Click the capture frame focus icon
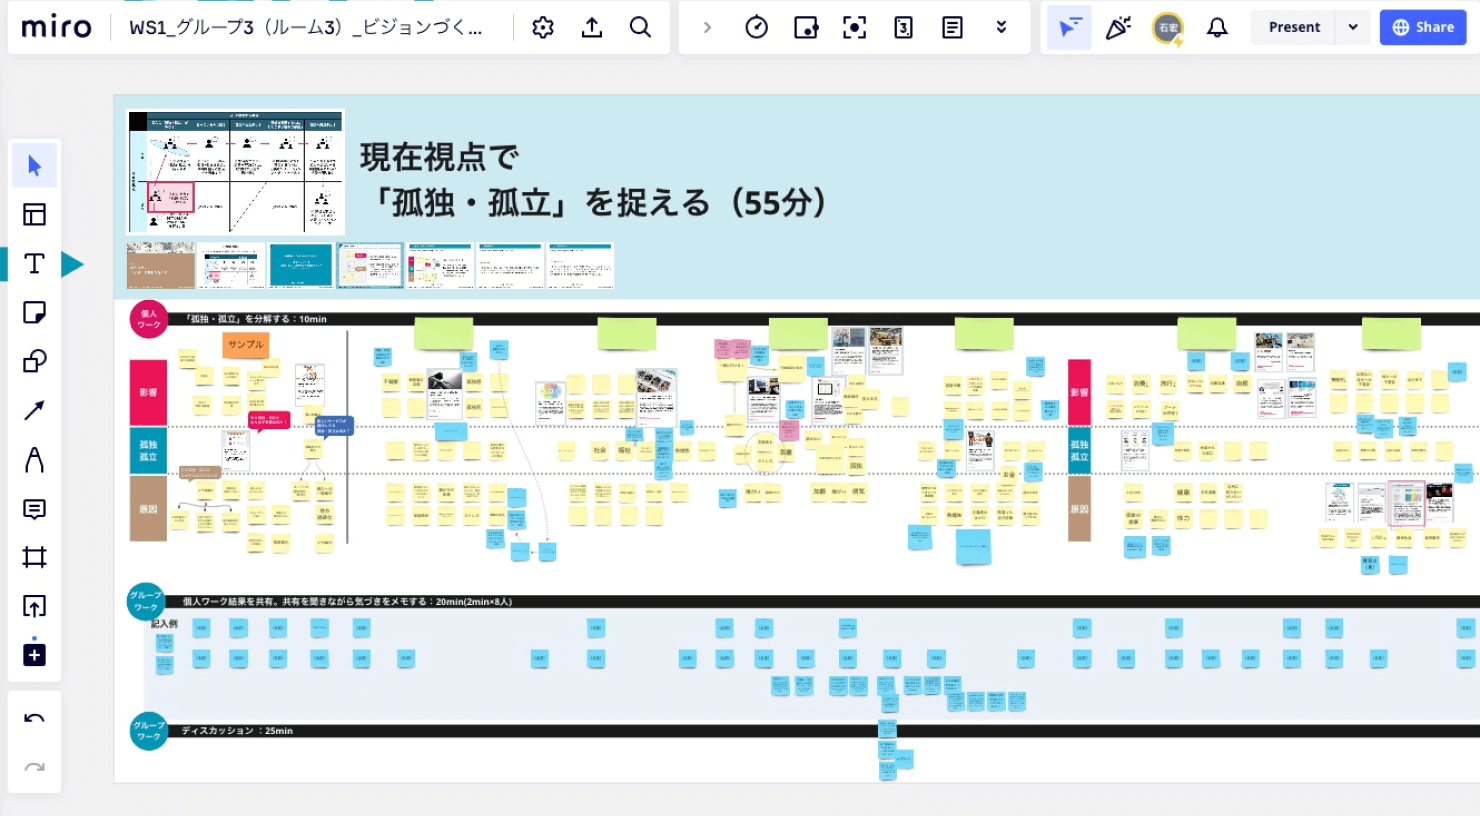Image resolution: width=1480 pixels, height=816 pixels. tap(855, 27)
